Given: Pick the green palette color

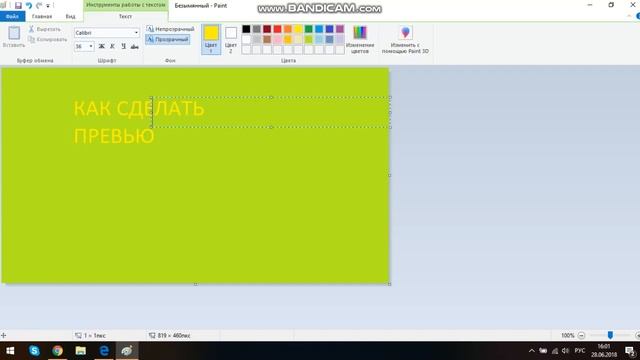Looking at the screenshot, I should 309,29.
